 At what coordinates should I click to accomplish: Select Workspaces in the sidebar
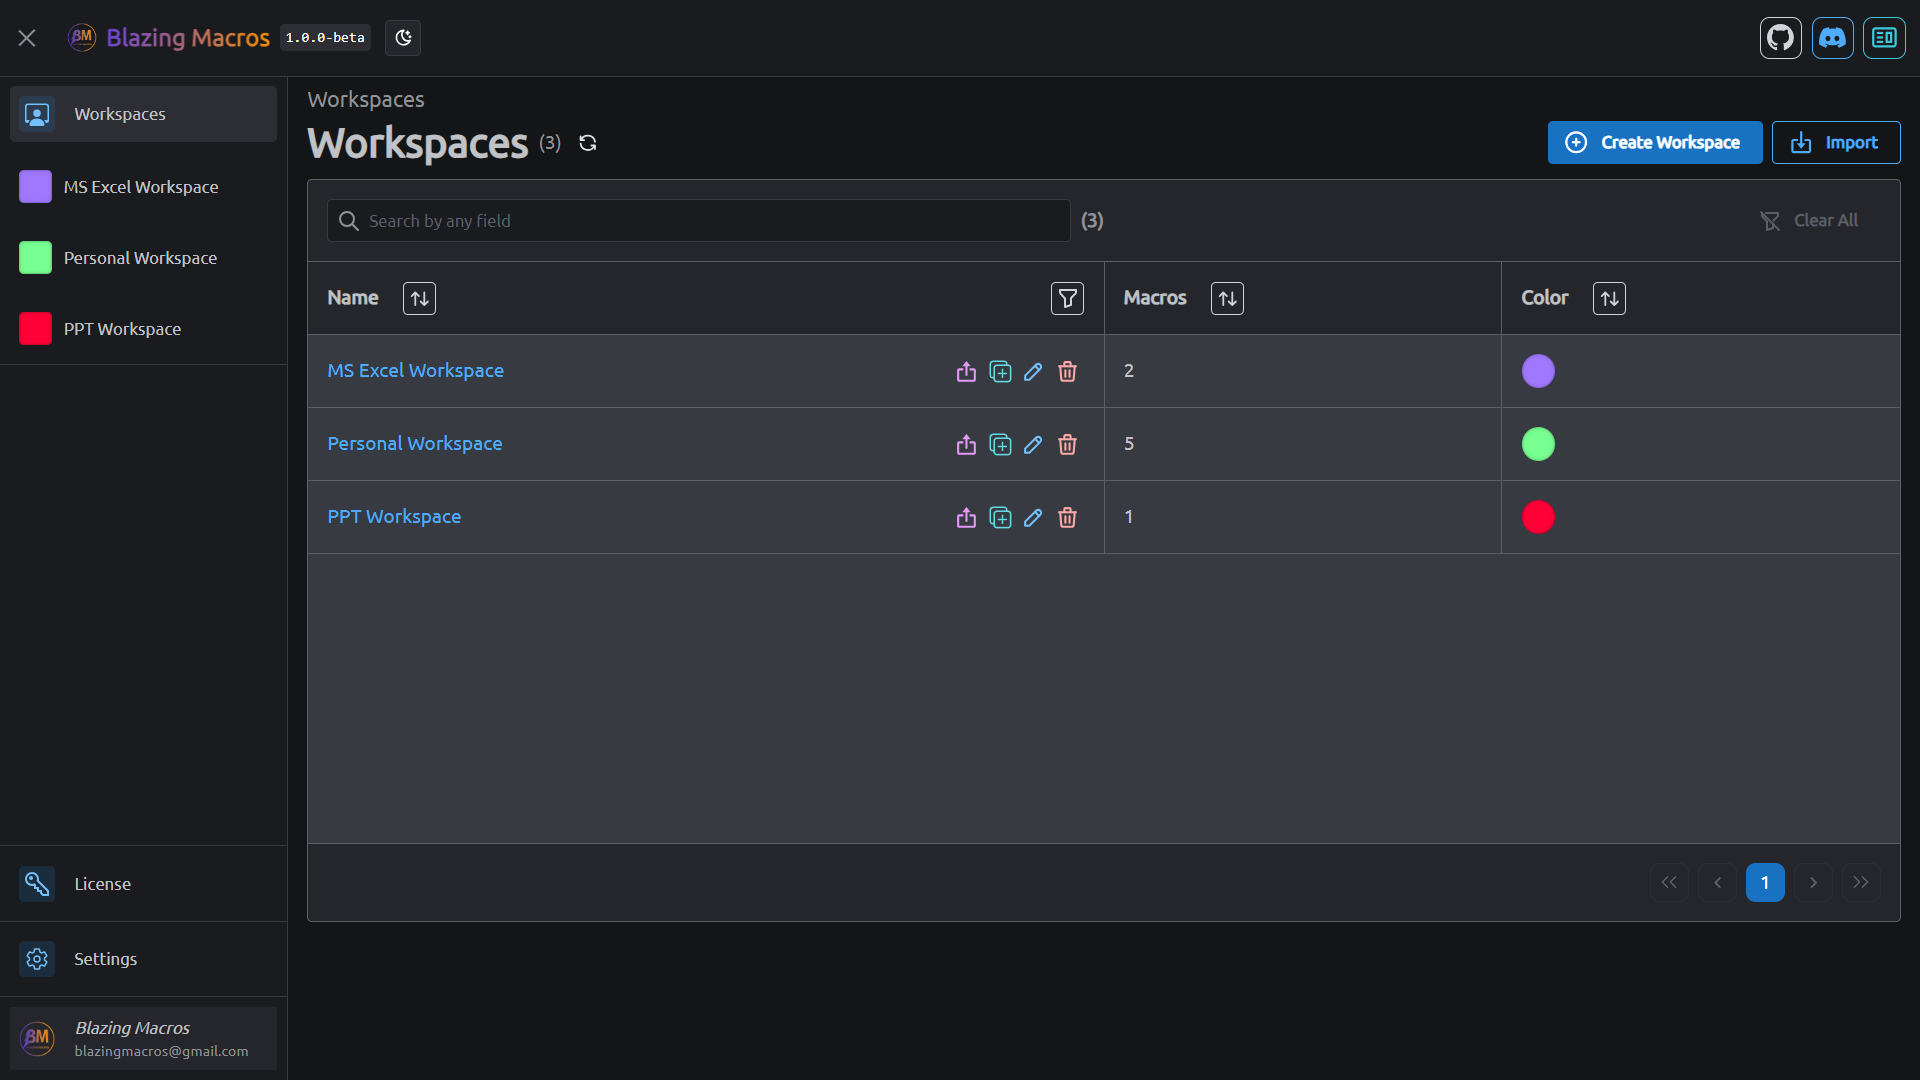click(x=143, y=114)
